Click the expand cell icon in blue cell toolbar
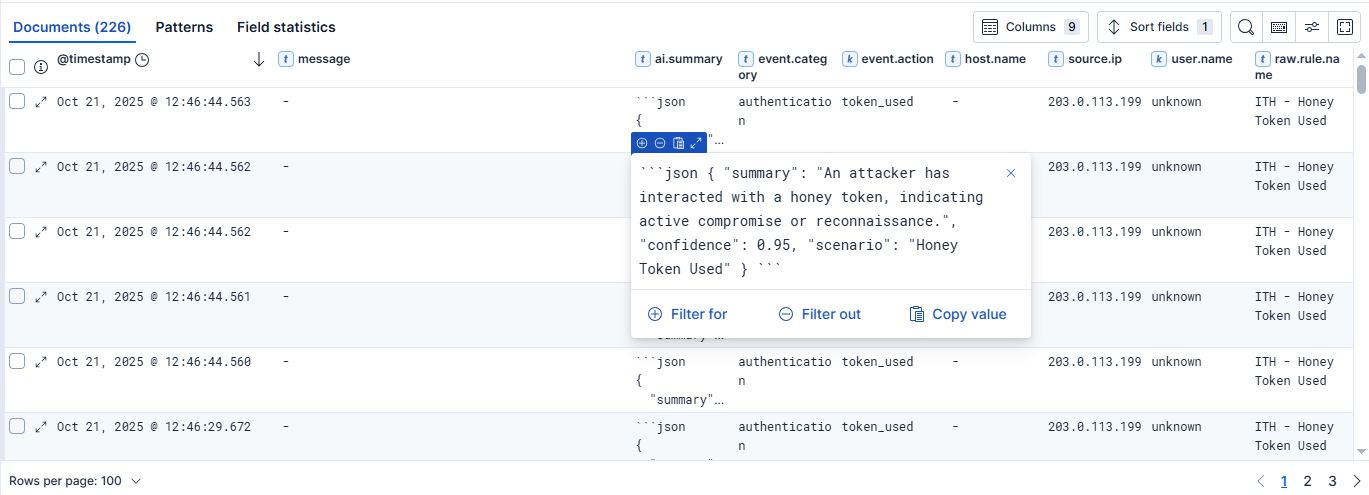Image resolution: width=1369 pixels, height=495 pixels. pyautogui.click(x=696, y=143)
